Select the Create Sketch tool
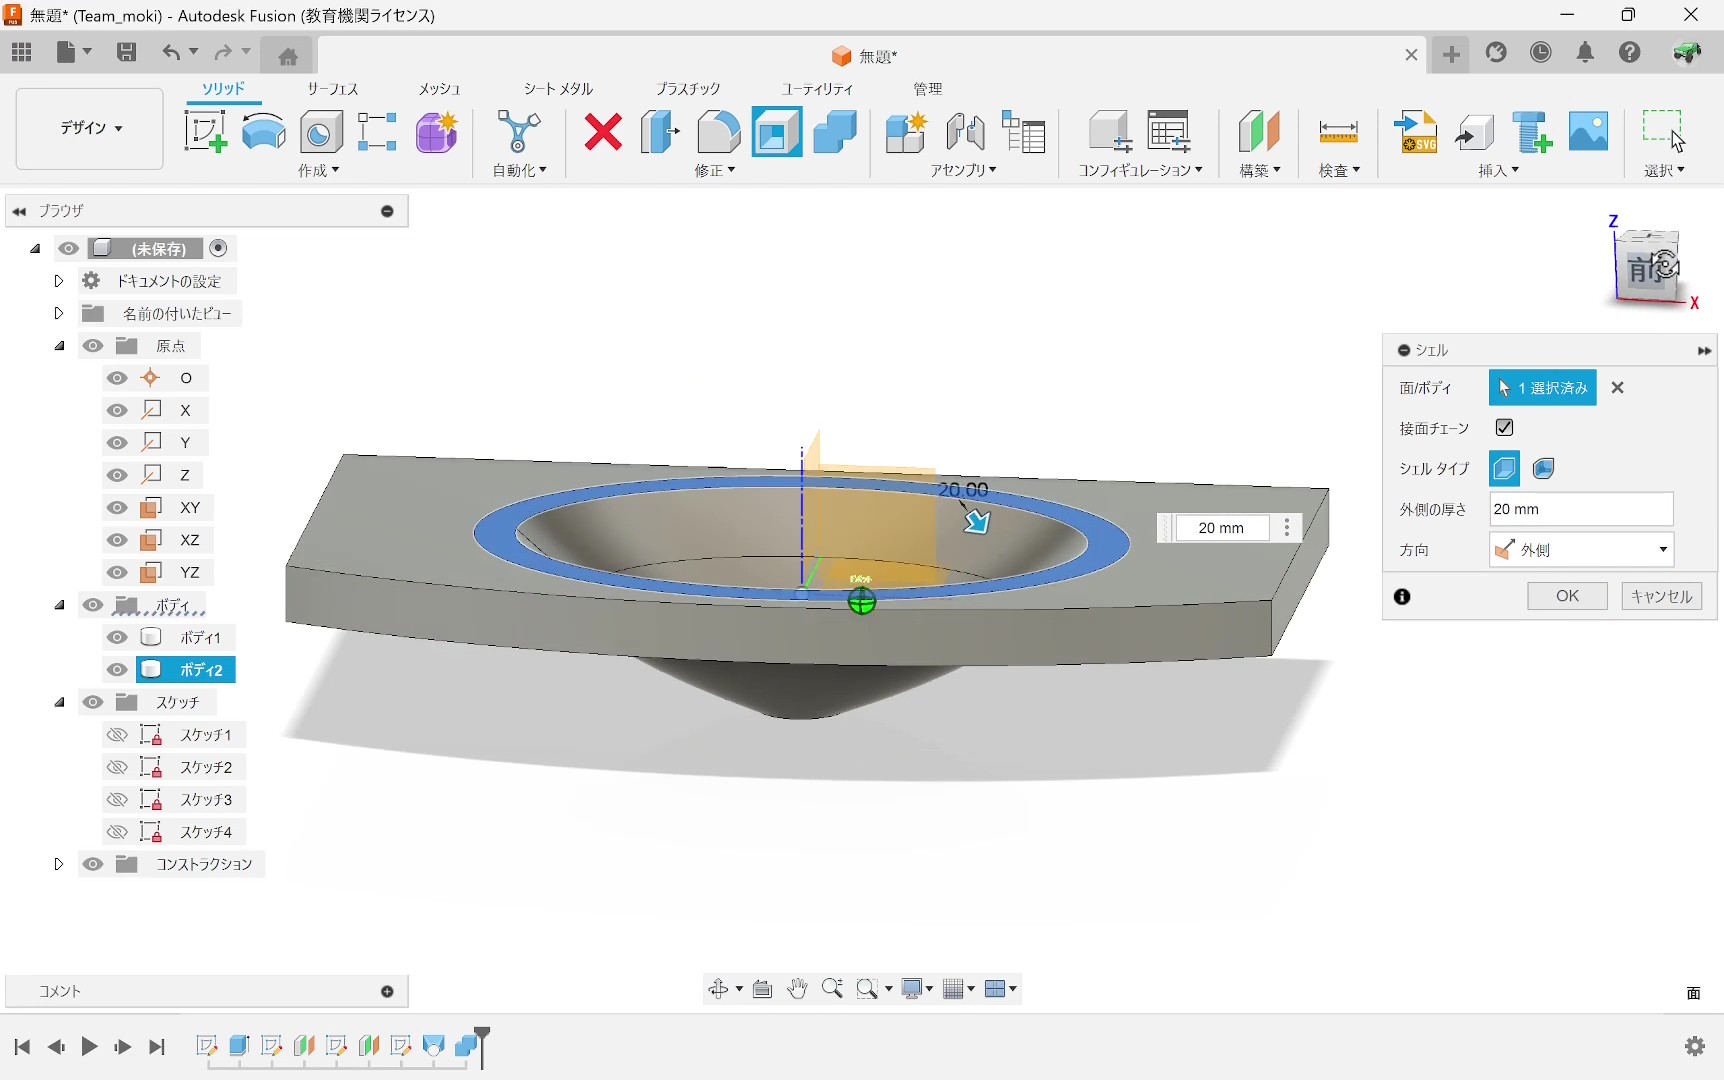Image resolution: width=1724 pixels, height=1080 pixels. (x=205, y=132)
